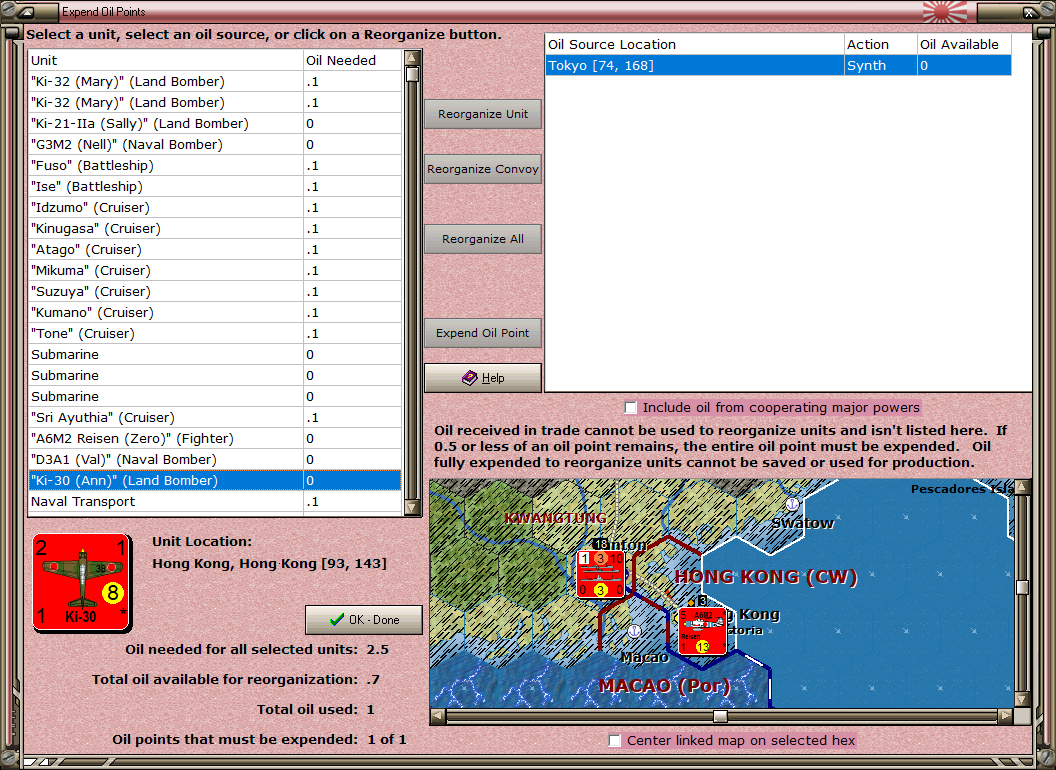This screenshot has height=770, width=1056.
Task: Click the Action column header
Action: coord(881,44)
